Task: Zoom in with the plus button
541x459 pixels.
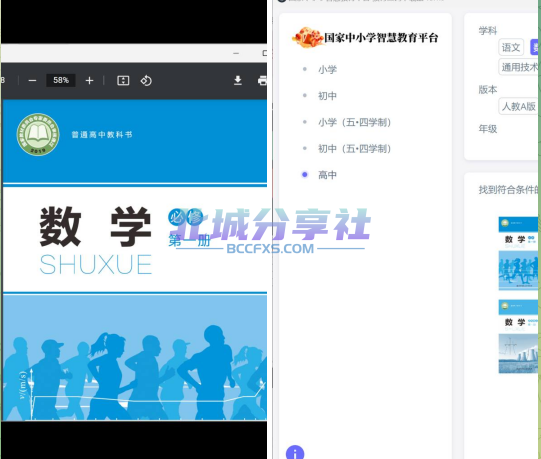Action: pos(89,81)
